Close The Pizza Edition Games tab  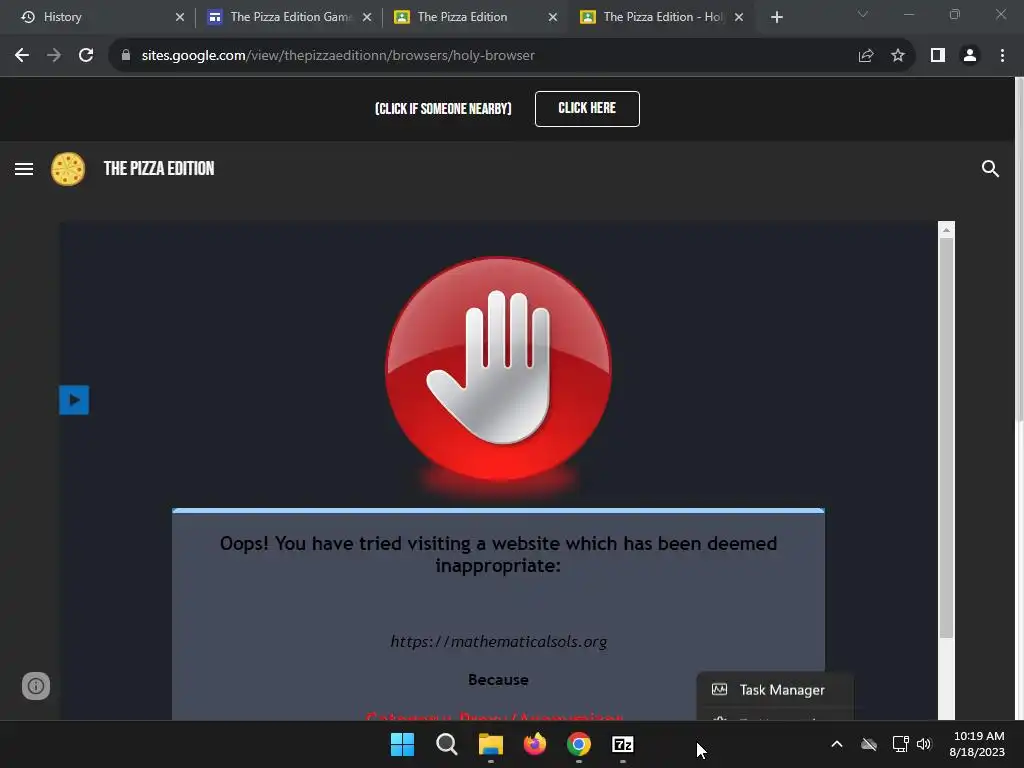367,17
